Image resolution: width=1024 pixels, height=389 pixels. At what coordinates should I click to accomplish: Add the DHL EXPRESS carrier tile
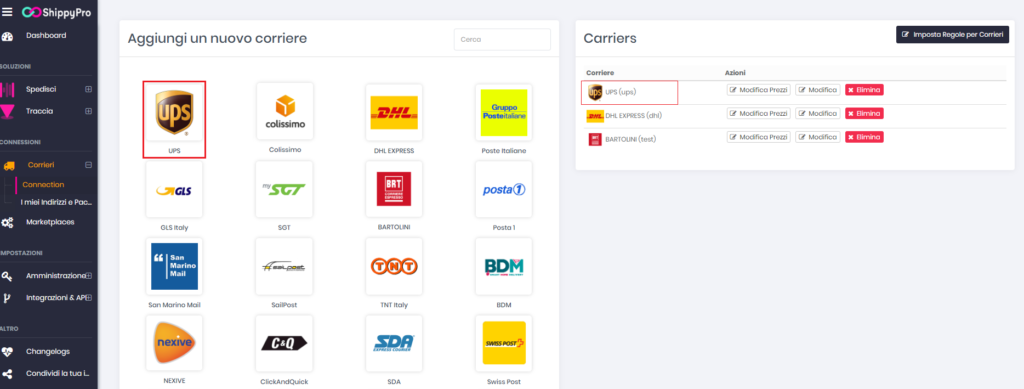394,112
